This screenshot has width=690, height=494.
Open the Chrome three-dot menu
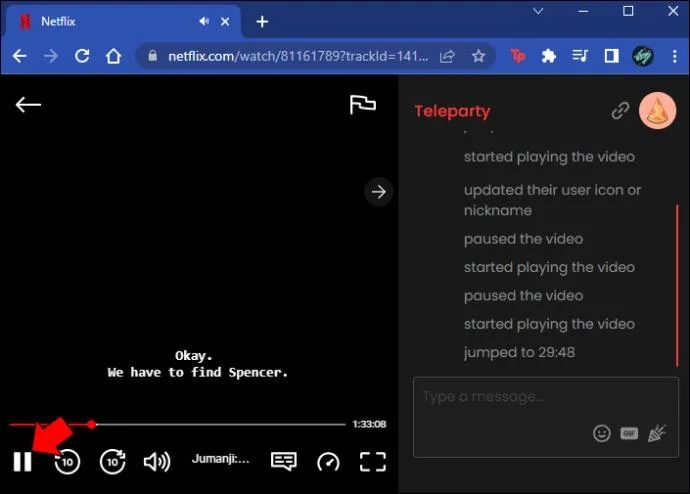(675, 56)
